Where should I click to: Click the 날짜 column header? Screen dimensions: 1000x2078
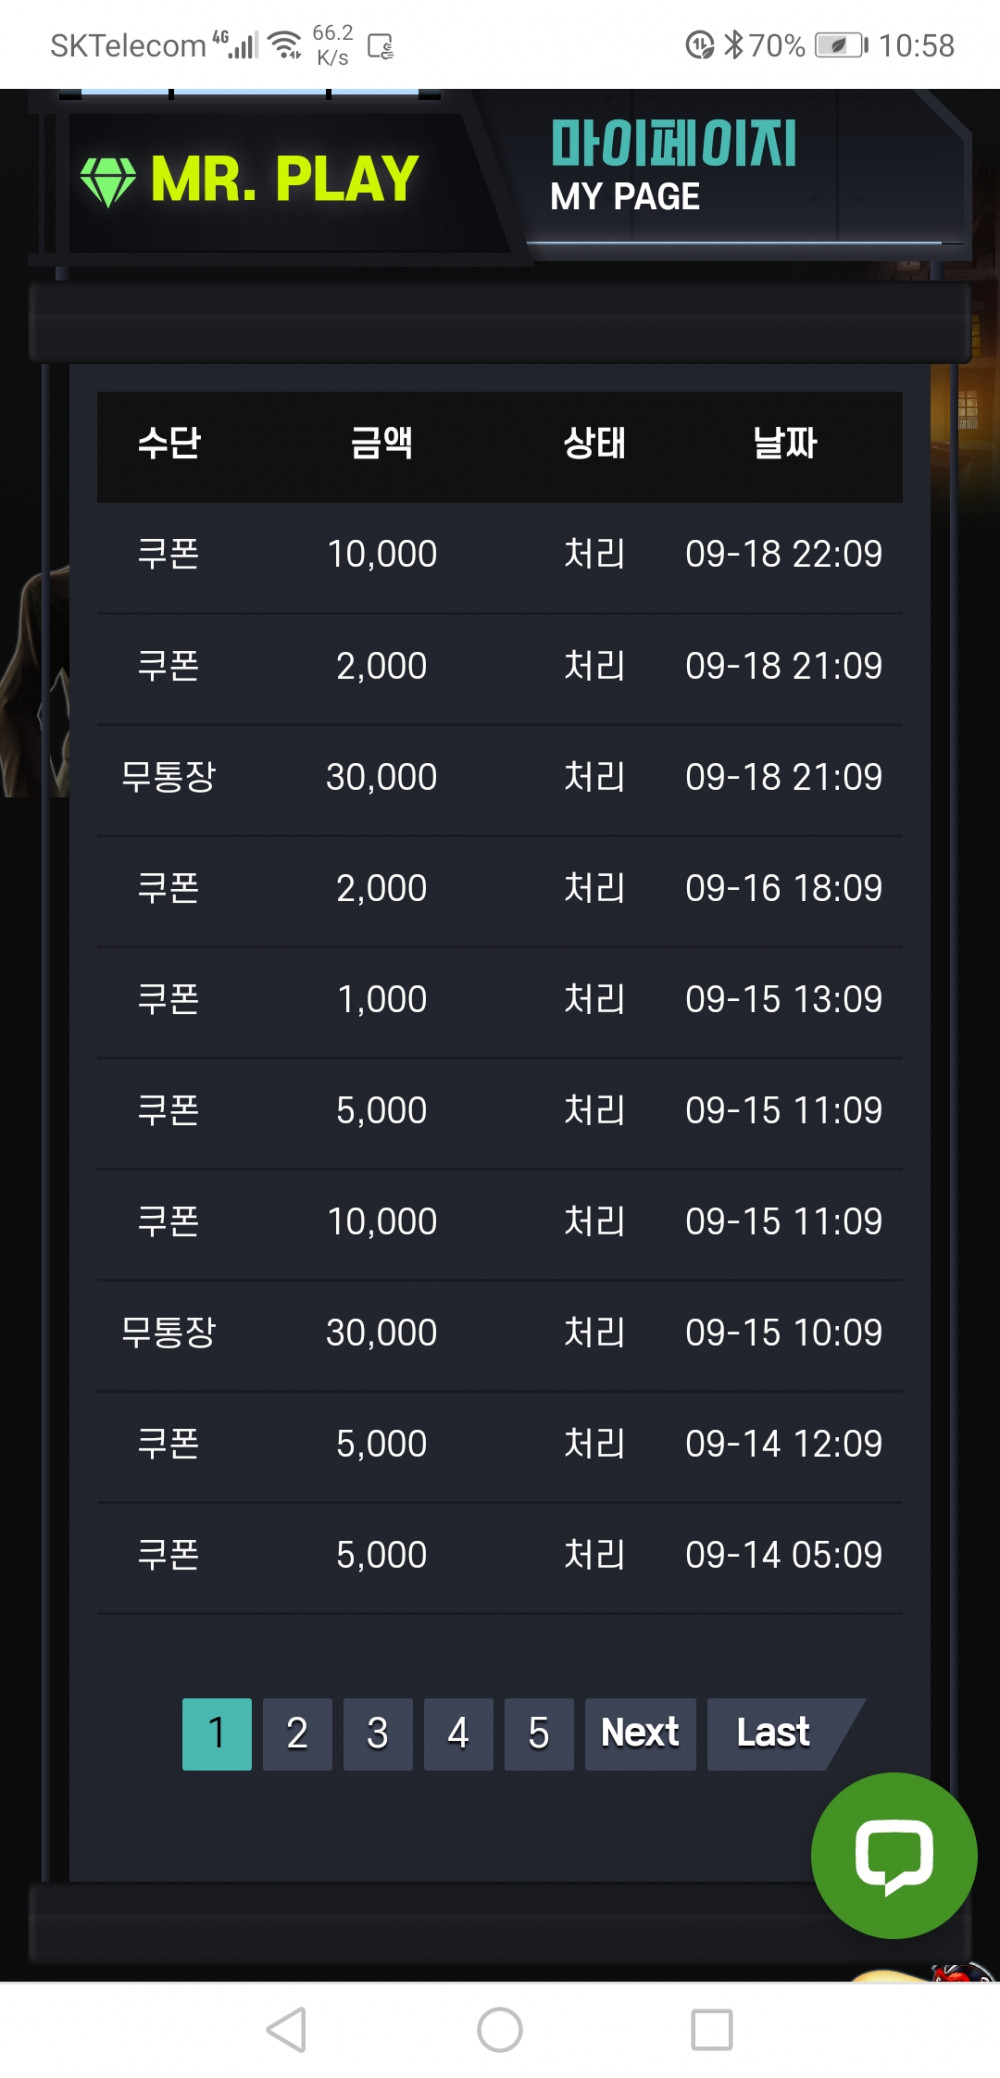[785, 442]
